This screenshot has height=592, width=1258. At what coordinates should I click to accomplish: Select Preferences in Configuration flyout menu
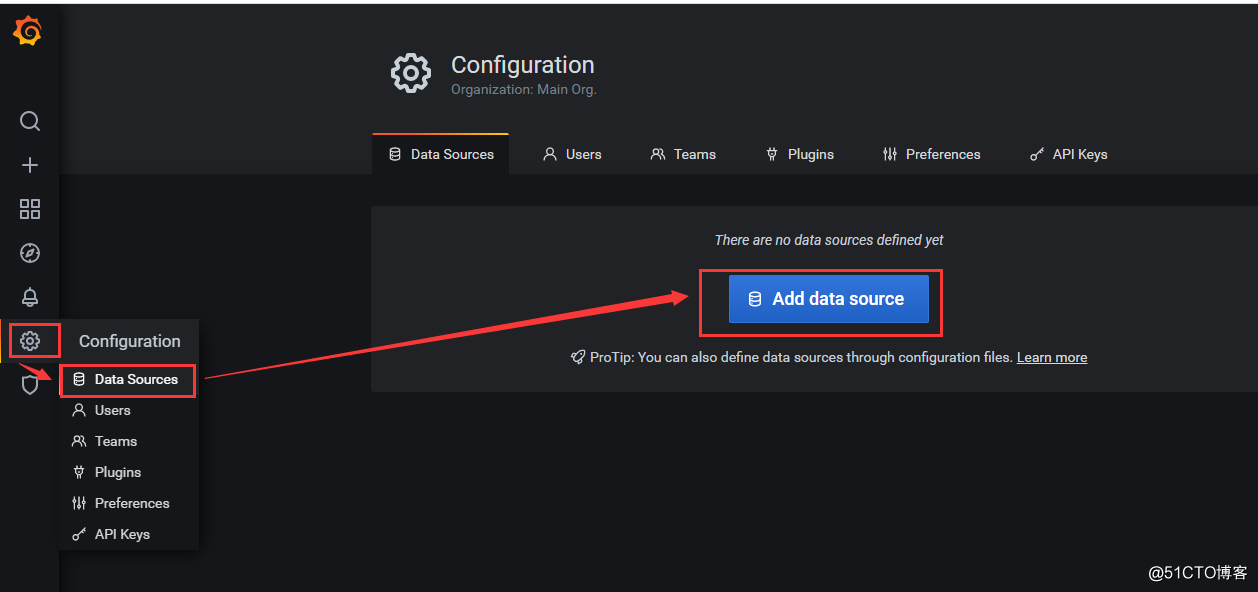tap(128, 503)
